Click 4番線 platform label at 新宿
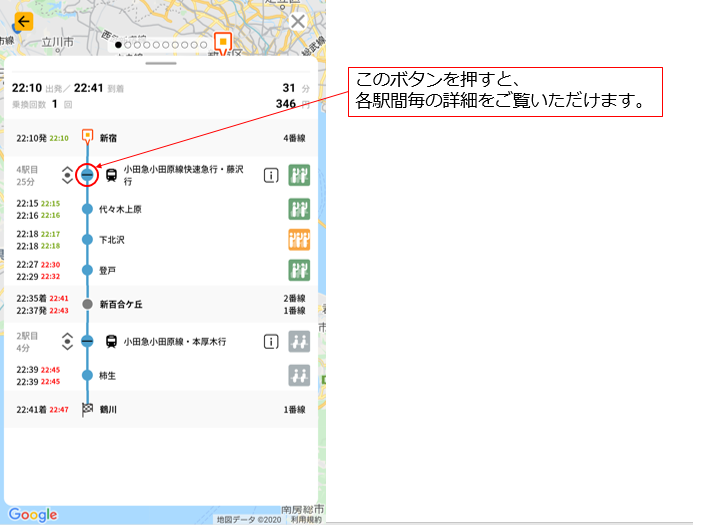Screen dimensions: 701x525 point(294,138)
